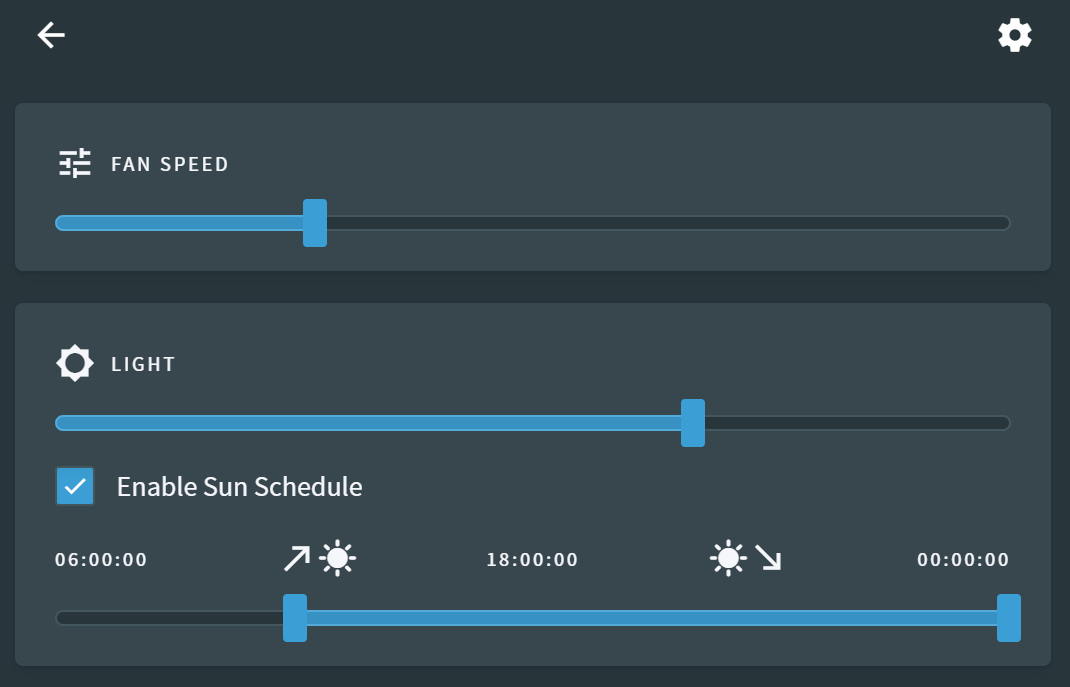This screenshot has width=1070, height=687.
Task: Click the unfilled end of fan speed track
Action: point(990,223)
